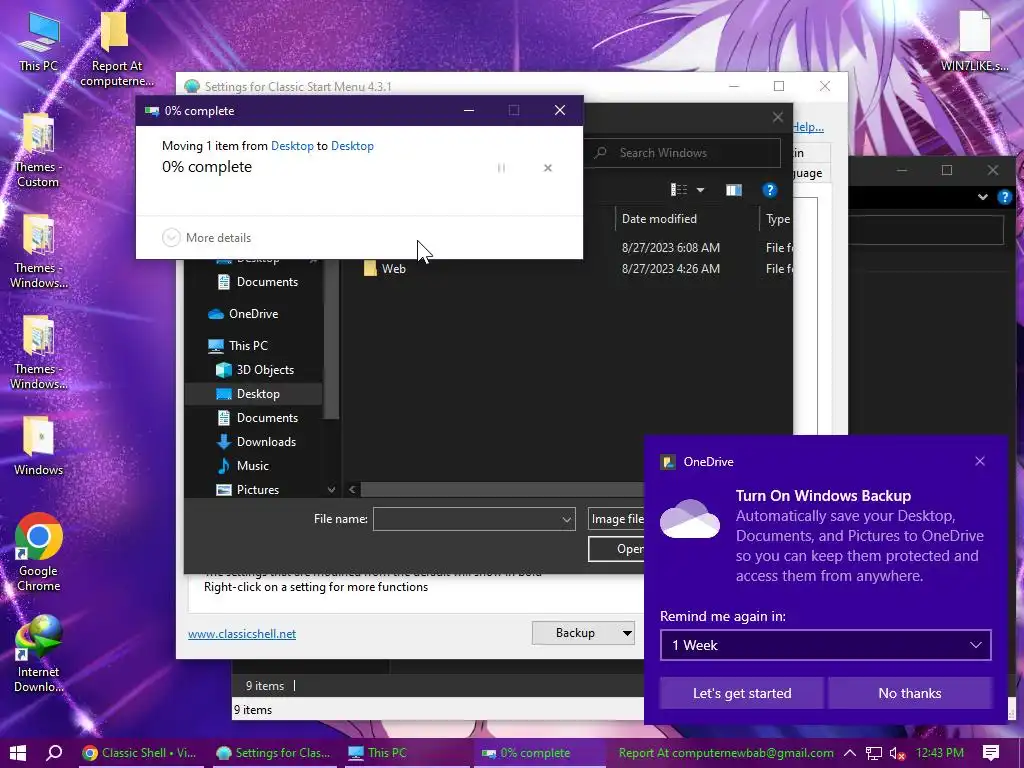Open the Windows folder on desktop

[x=38, y=446]
